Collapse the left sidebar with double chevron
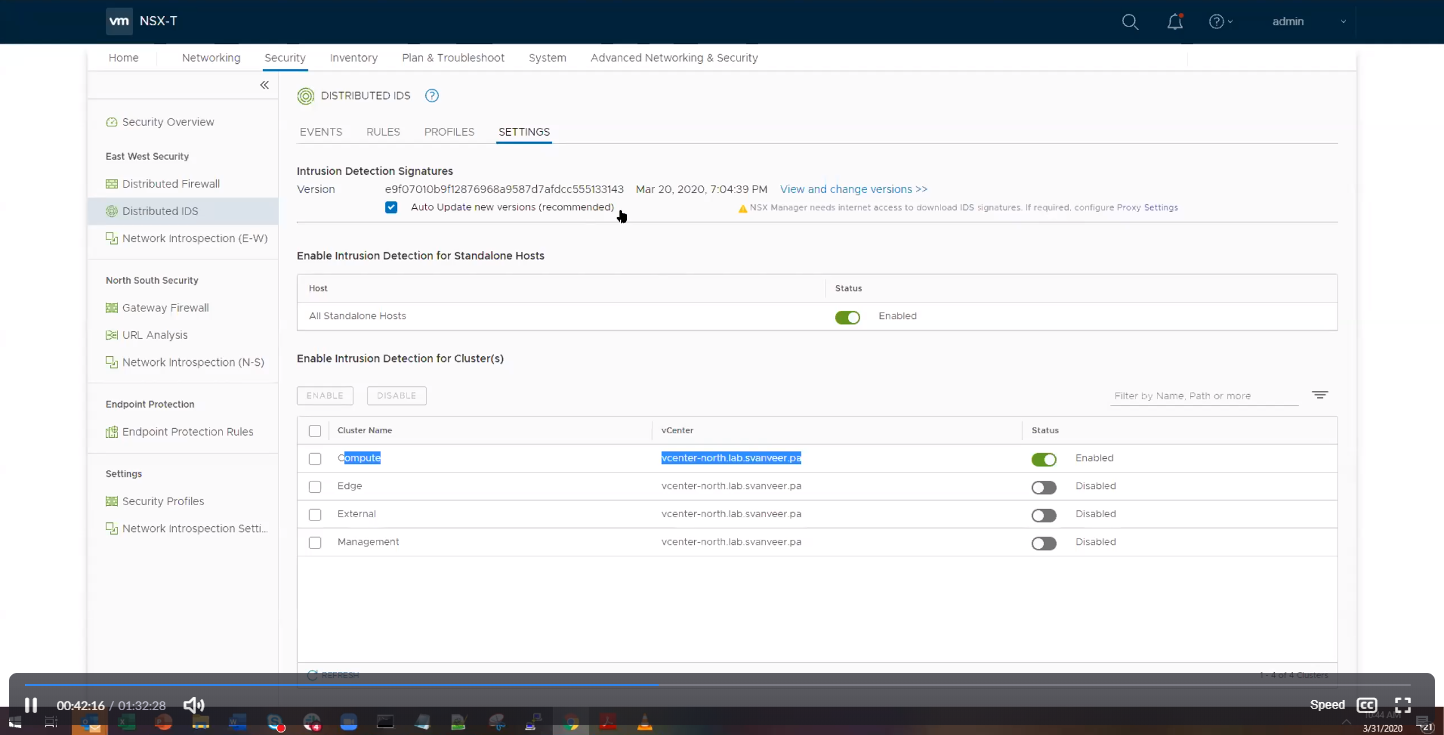This screenshot has height=735, width=1444. pyautogui.click(x=264, y=86)
